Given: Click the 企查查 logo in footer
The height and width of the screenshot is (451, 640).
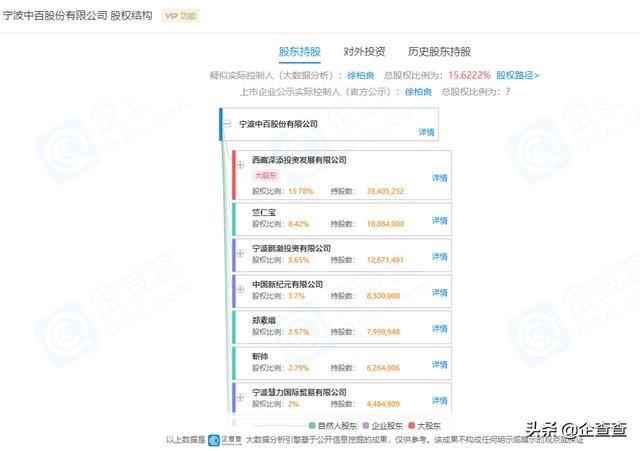Looking at the screenshot, I should pos(225,440).
